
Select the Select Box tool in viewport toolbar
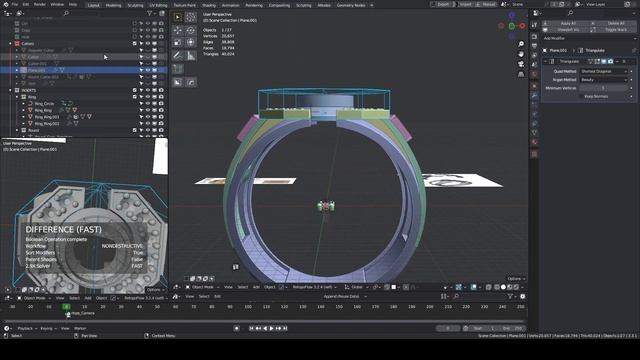pyautogui.click(x=178, y=17)
